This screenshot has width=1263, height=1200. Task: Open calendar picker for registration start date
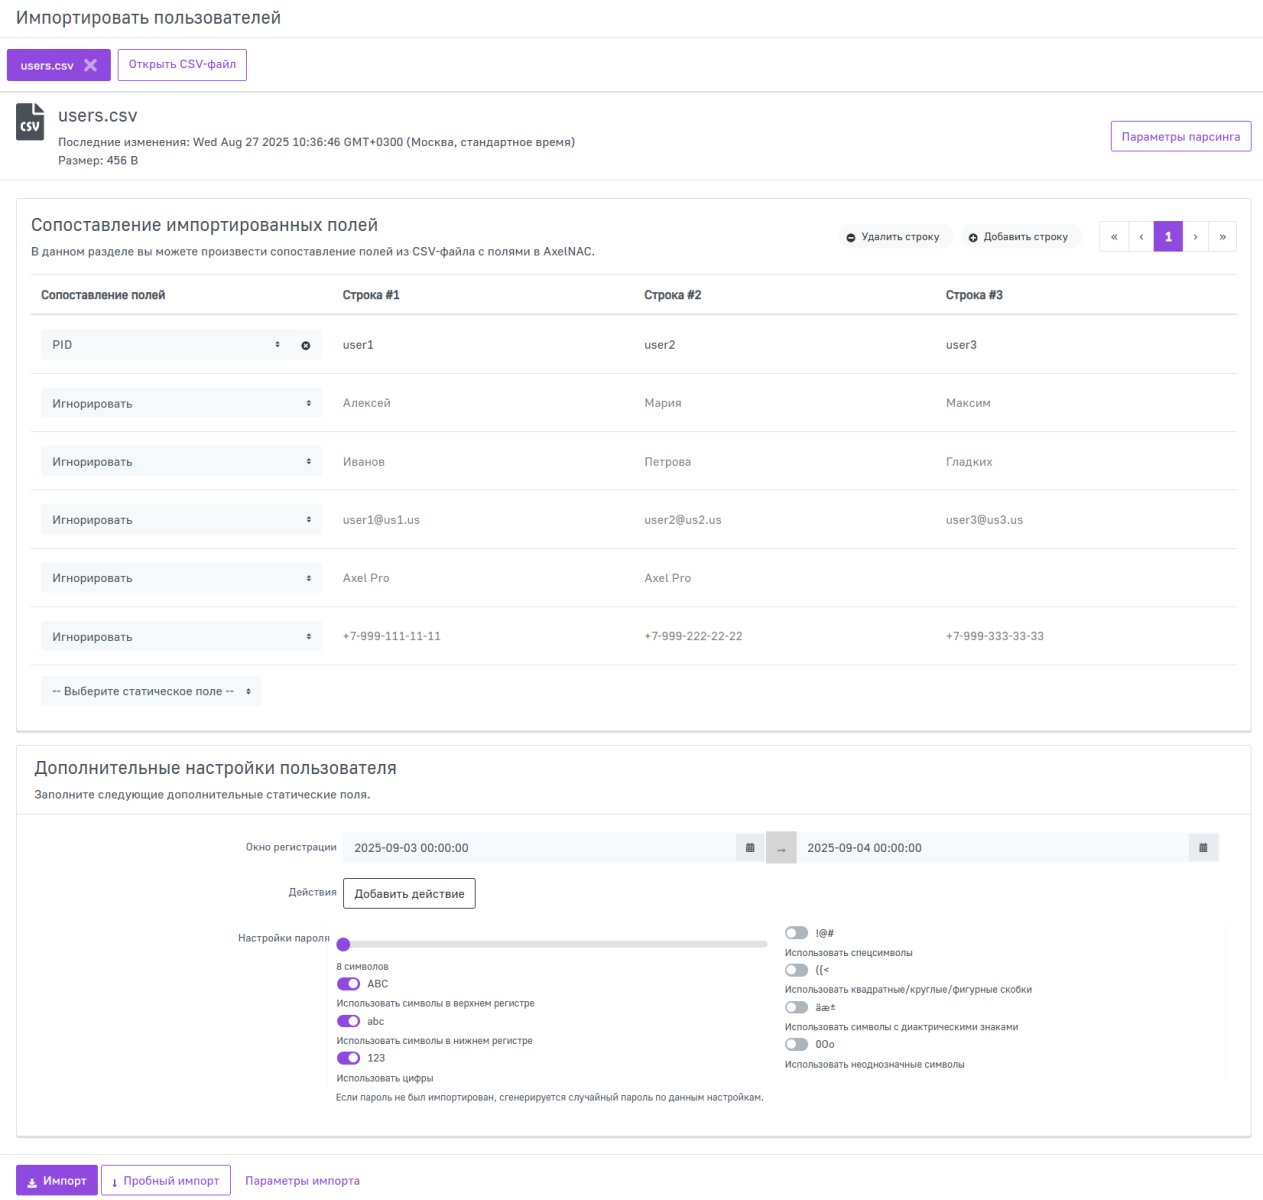[x=750, y=848]
